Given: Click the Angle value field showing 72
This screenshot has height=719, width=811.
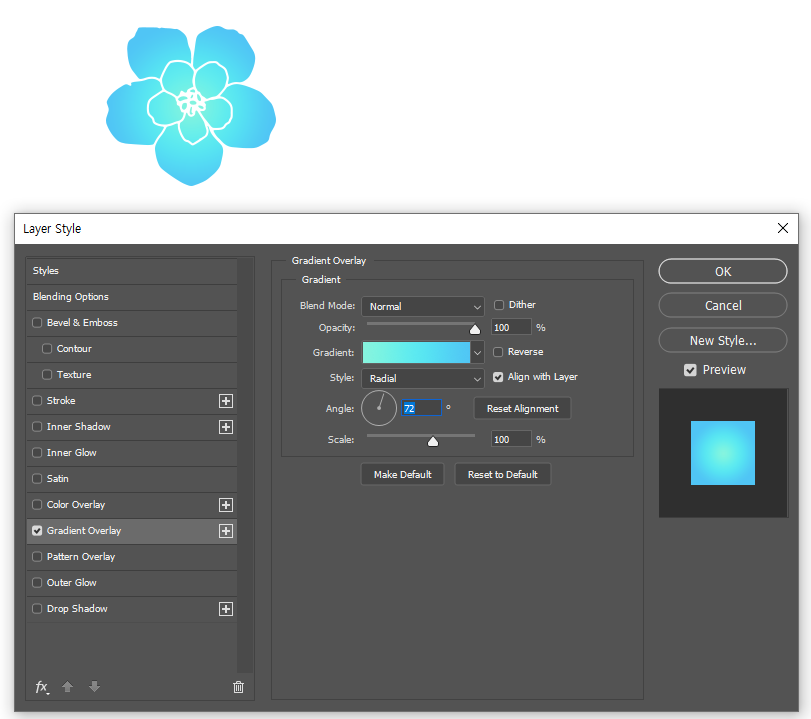Looking at the screenshot, I should [x=422, y=408].
